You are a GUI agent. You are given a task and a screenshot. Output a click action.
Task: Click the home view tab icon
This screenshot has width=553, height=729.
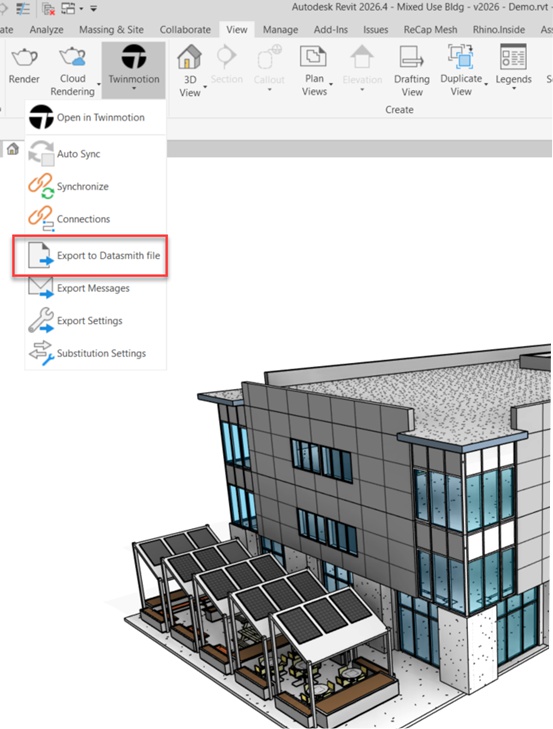[13, 149]
